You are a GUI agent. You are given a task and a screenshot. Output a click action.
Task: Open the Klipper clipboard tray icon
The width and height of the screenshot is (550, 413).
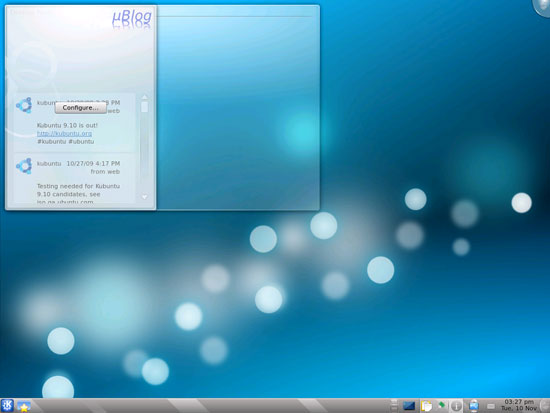pyautogui.click(x=426, y=406)
